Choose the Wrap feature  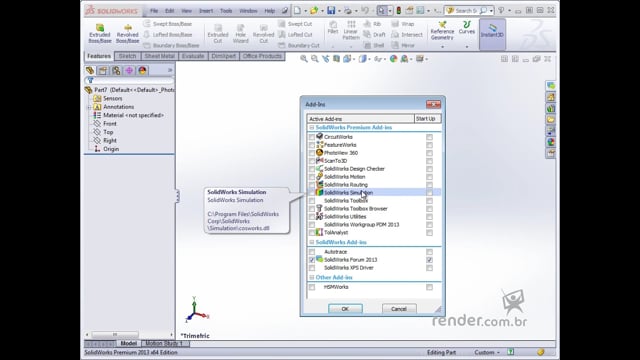(402, 24)
